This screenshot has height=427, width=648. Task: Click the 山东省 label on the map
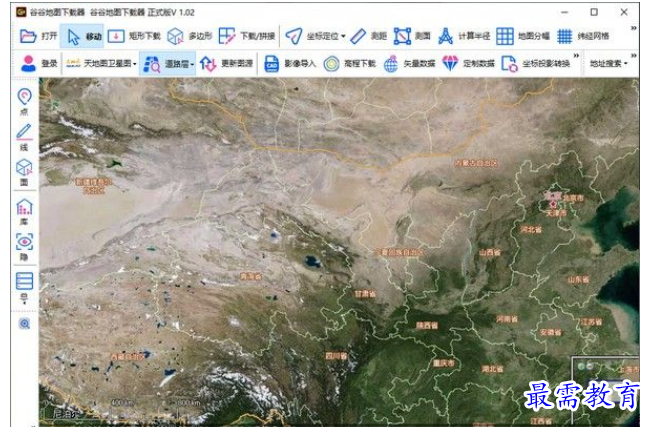pyautogui.click(x=578, y=280)
